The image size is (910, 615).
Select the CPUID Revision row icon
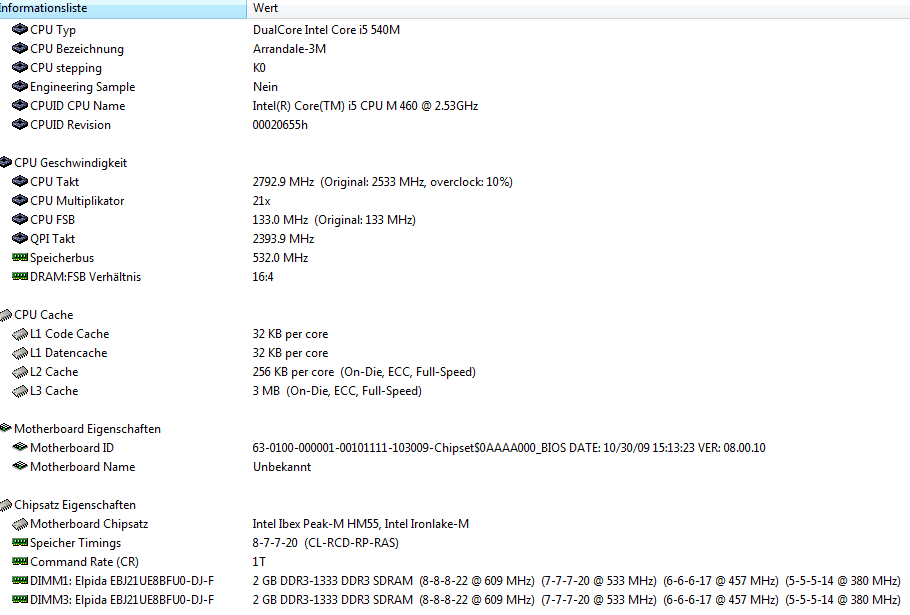[20, 124]
